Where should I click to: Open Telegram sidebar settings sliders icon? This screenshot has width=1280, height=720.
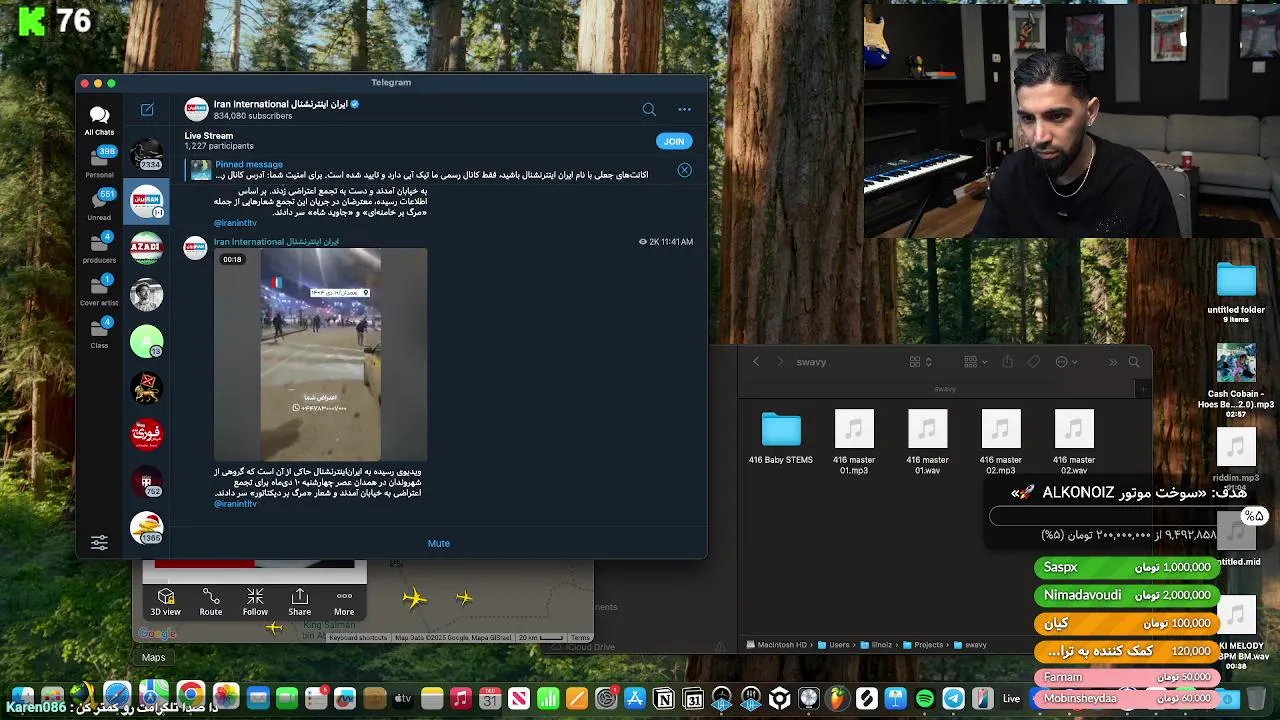pyautogui.click(x=99, y=542)
